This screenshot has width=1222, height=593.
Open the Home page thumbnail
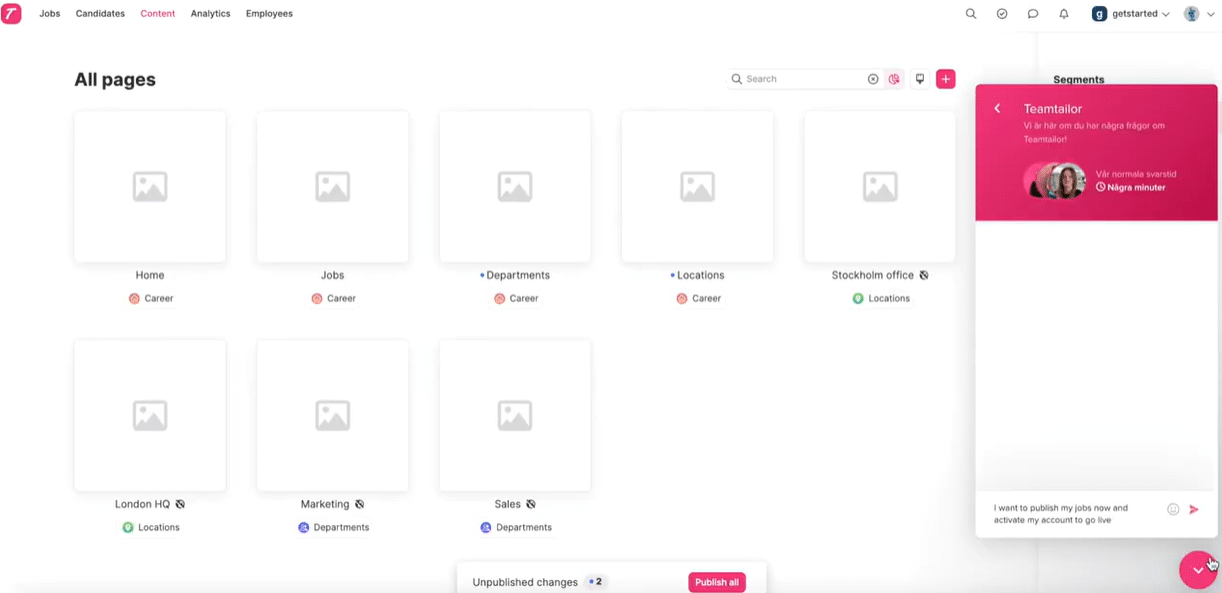point(150,186)
